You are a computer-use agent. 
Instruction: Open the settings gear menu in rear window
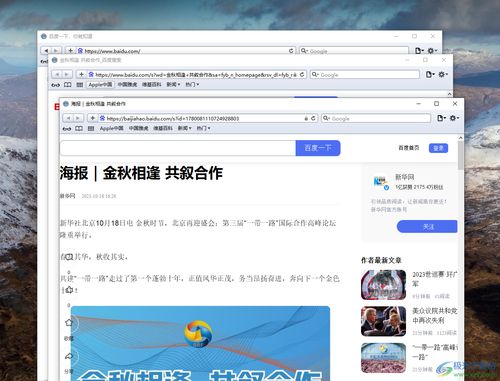[432, 51]
